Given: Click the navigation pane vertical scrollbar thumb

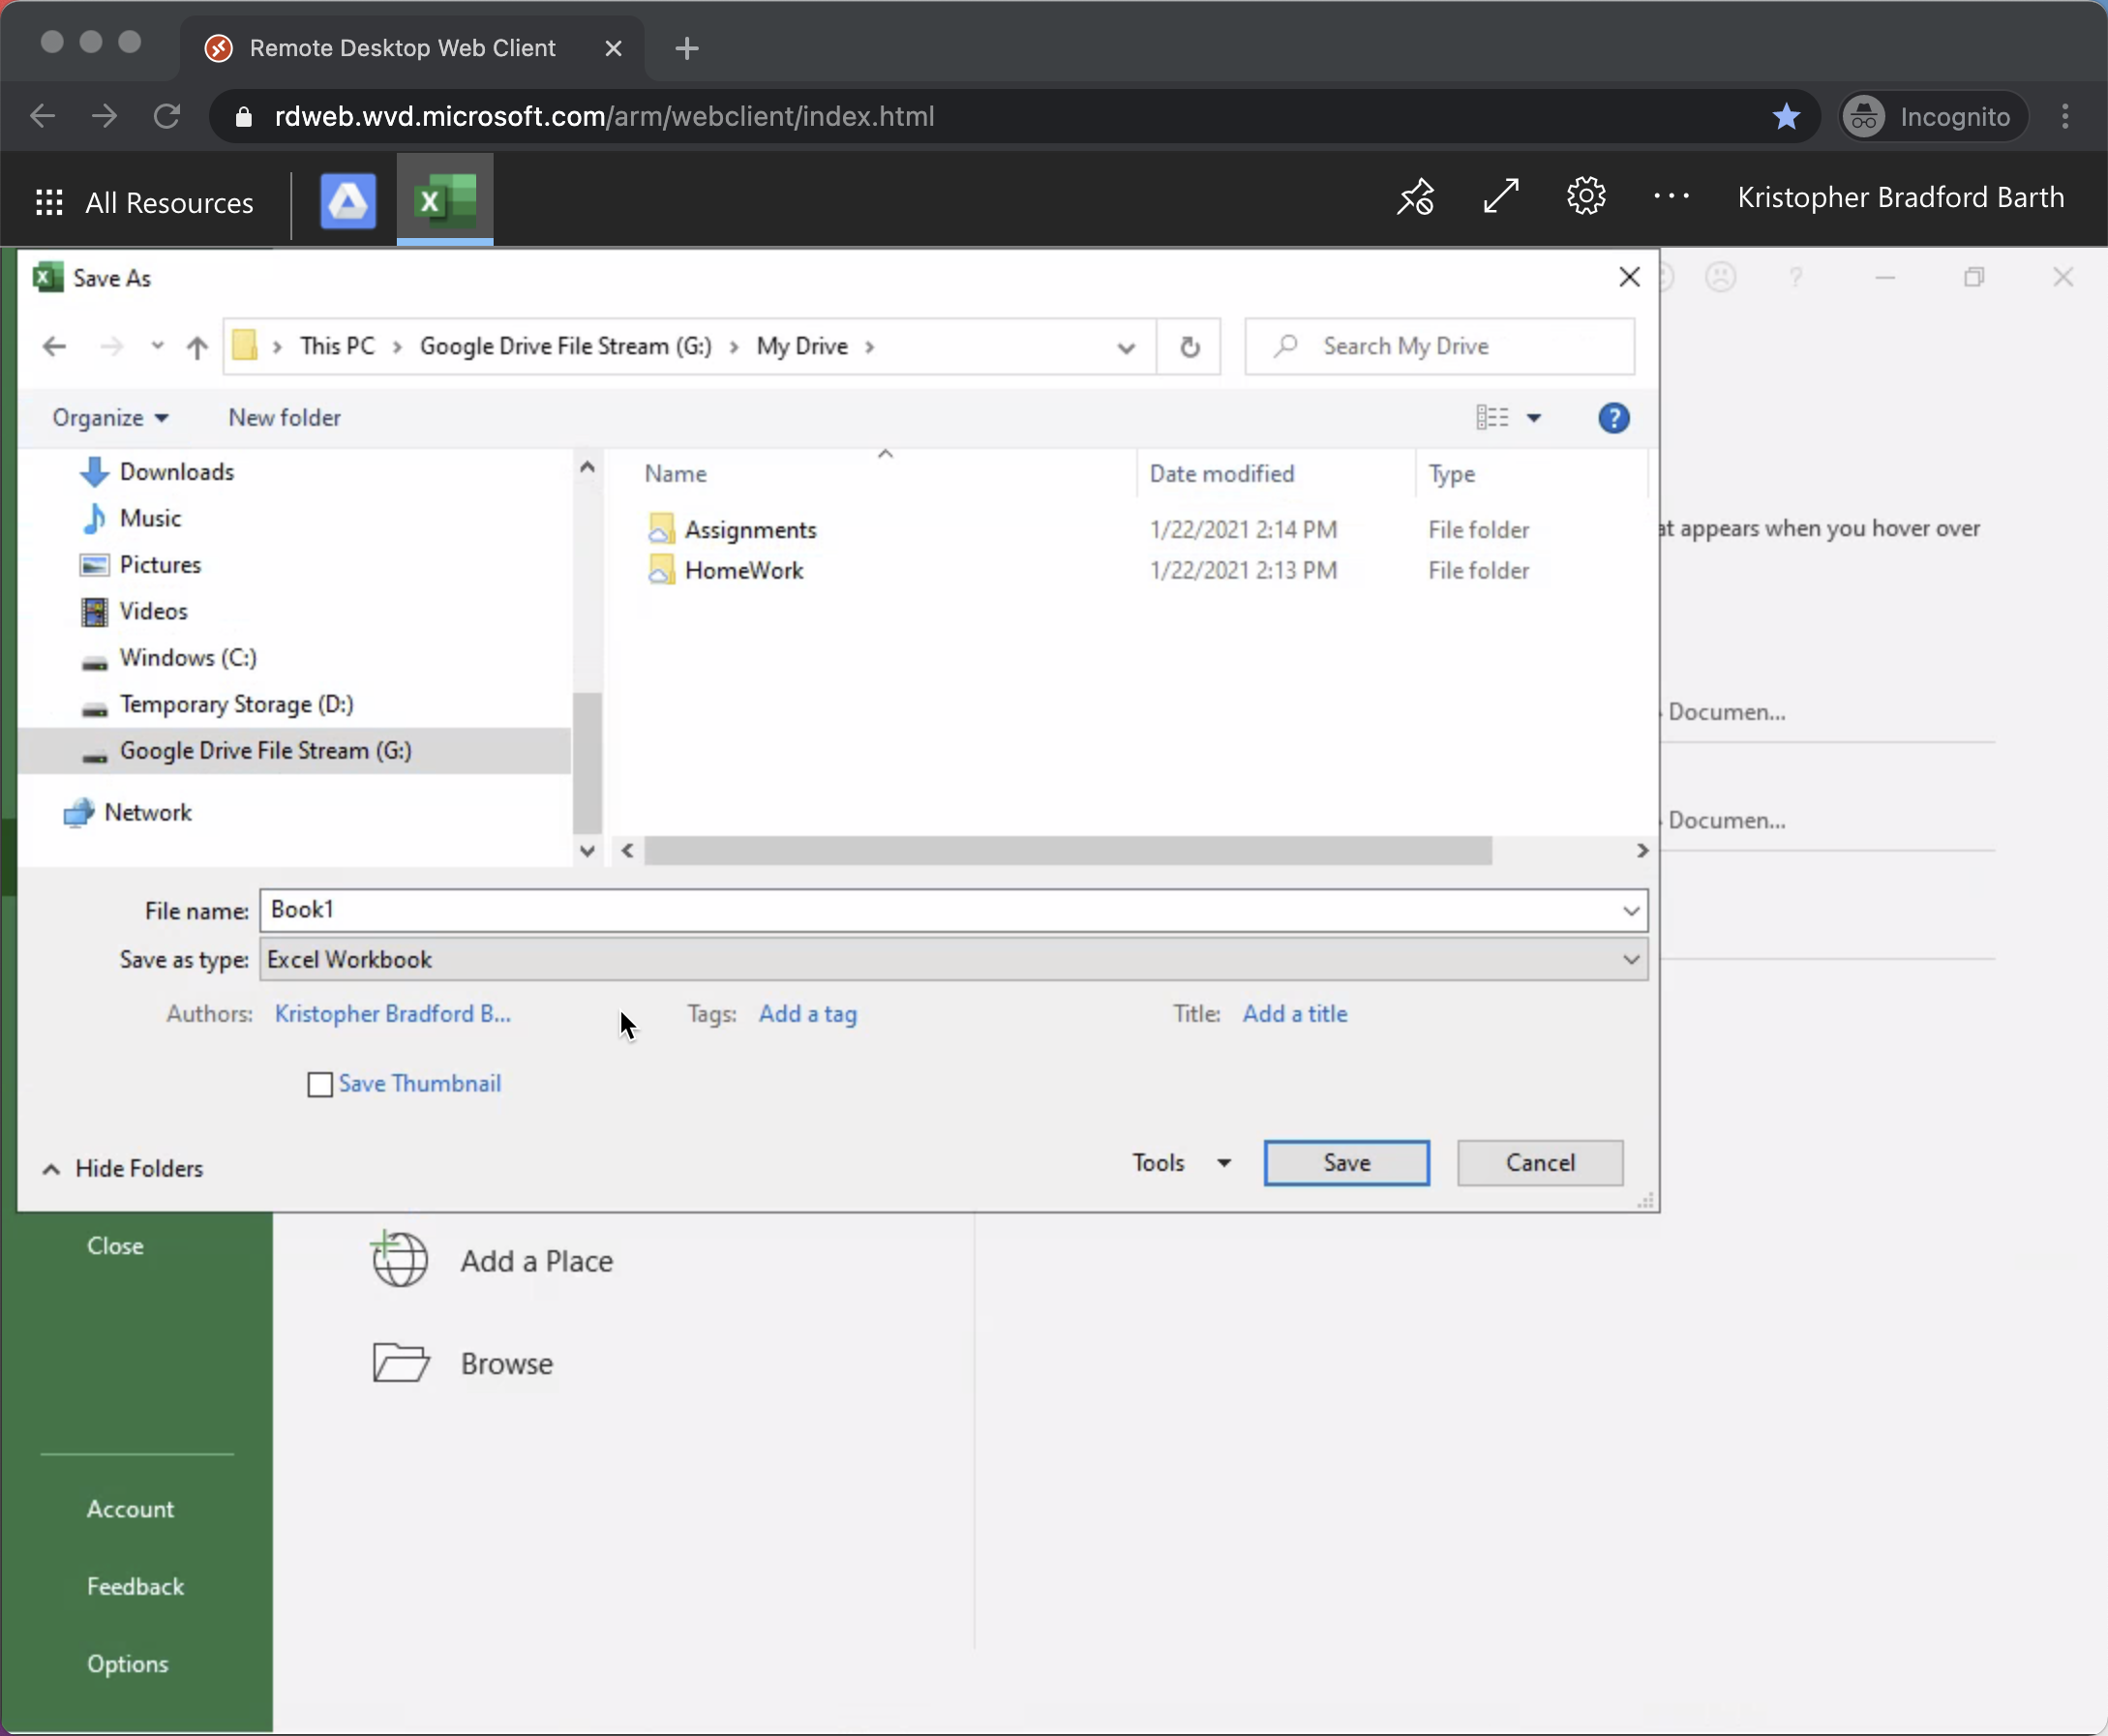Looking at the screenshot, I should tap(587, 762).
